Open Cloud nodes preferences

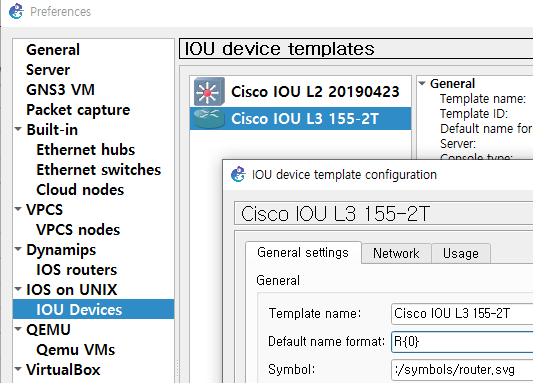pyautogui.click(x=80, y=190)
